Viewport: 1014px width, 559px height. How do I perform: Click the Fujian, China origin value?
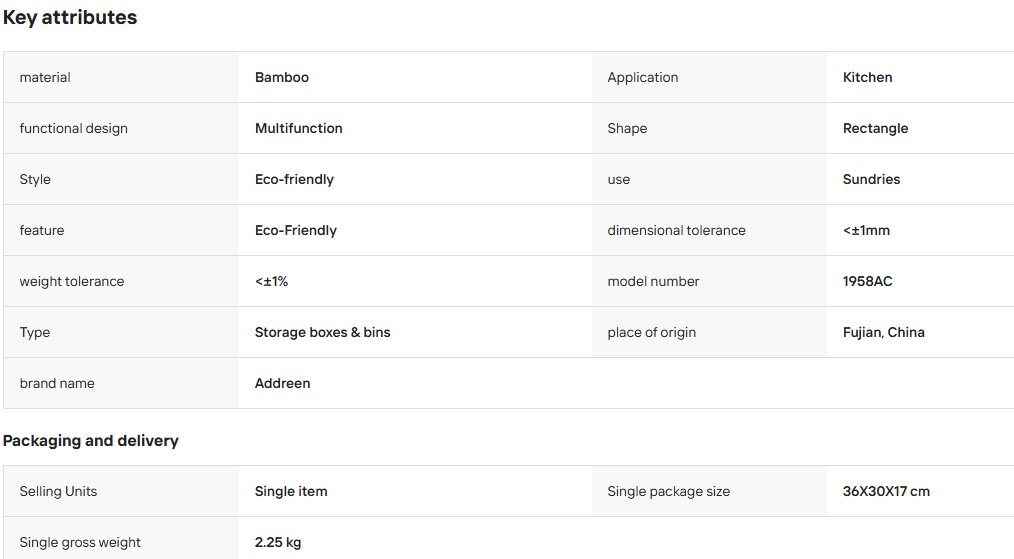click(883, 333)
